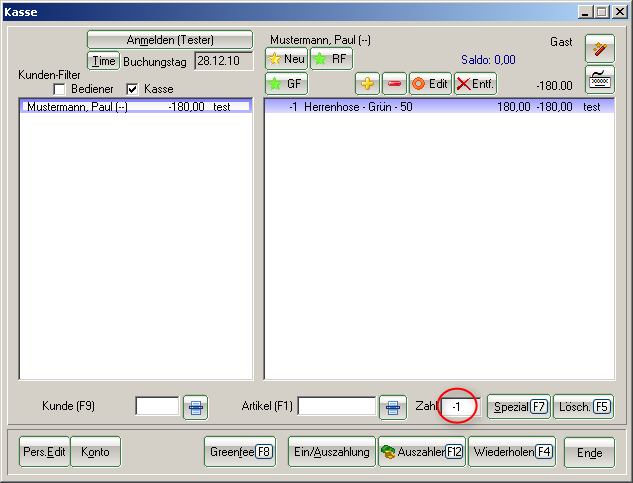Minimize the Kasse window

coord(585,12)
